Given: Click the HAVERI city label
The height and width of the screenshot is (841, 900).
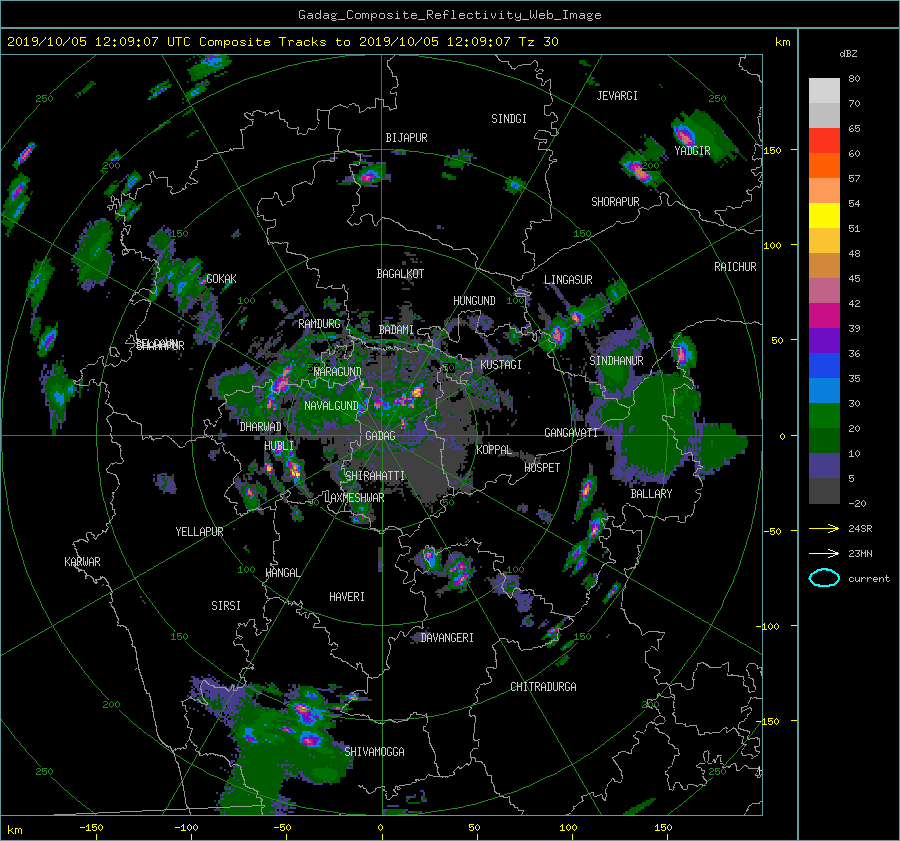Looking at the screenshot, I should (x=347, y=597).
